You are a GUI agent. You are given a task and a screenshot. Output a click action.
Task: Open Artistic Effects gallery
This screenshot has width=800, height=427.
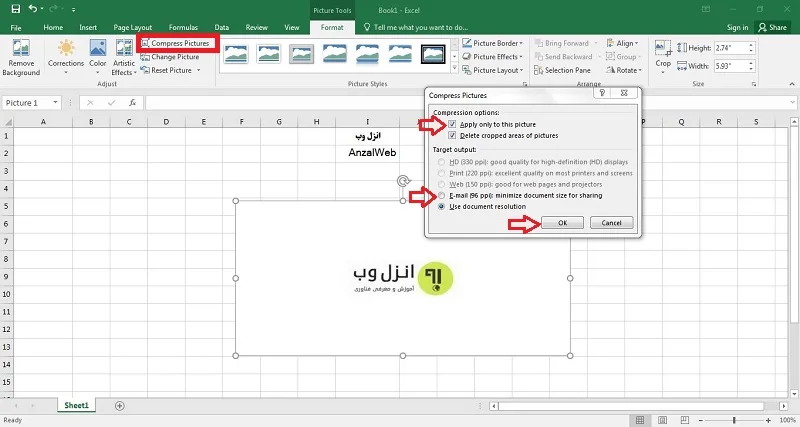point(124,57)
